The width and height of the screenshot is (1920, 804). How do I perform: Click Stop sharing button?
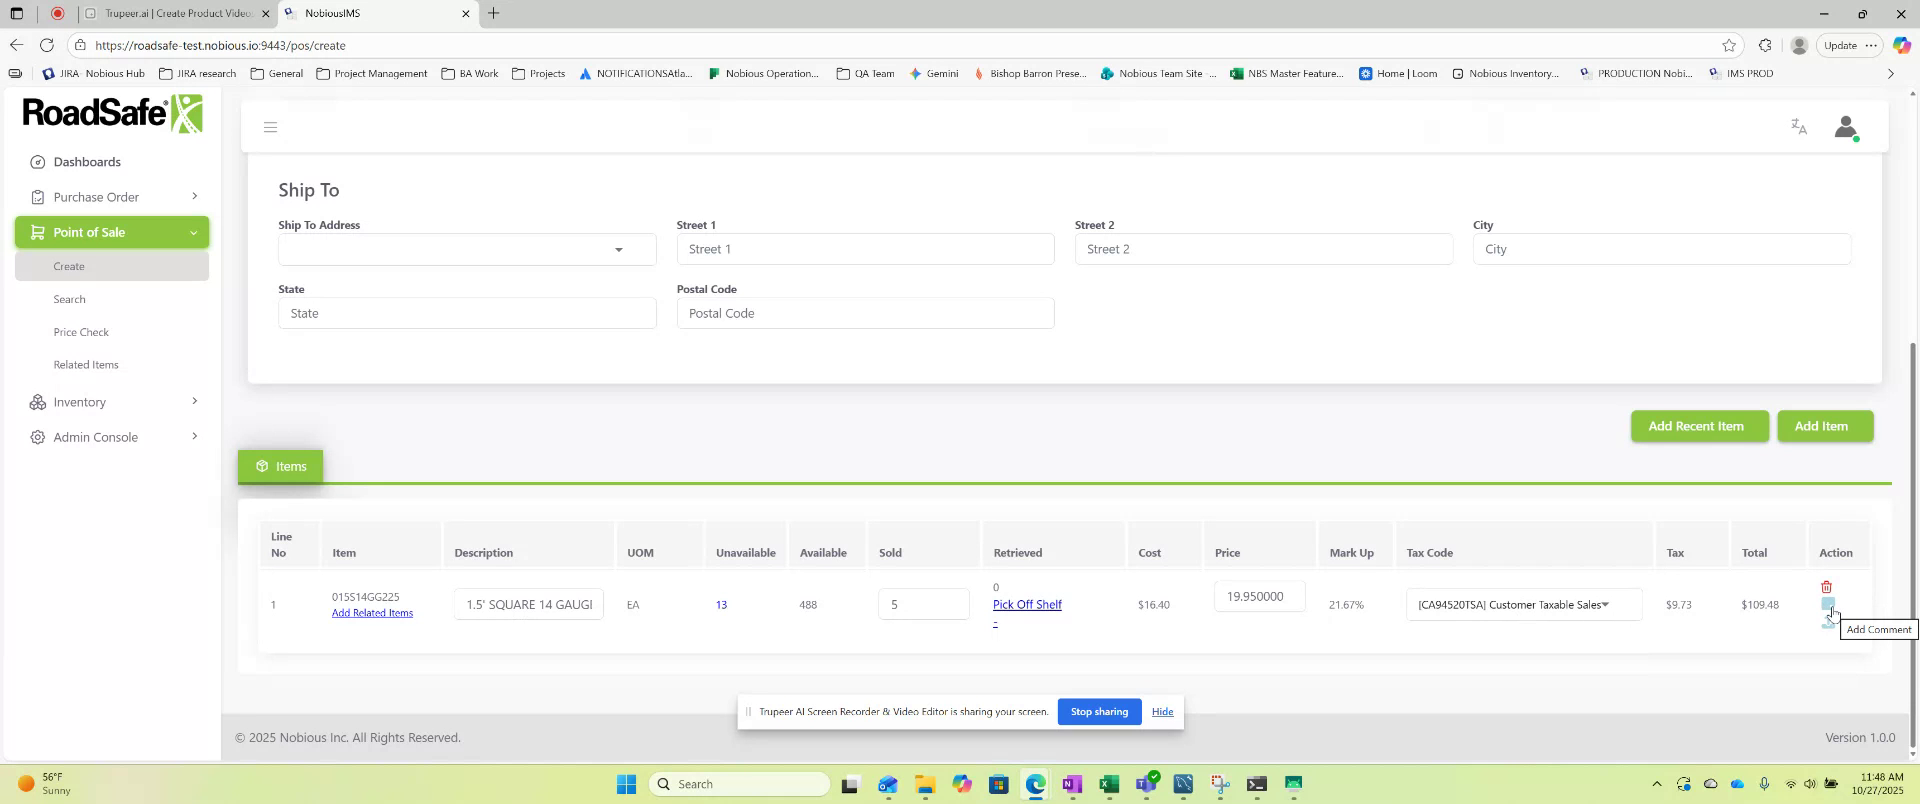pos(1099,712)
